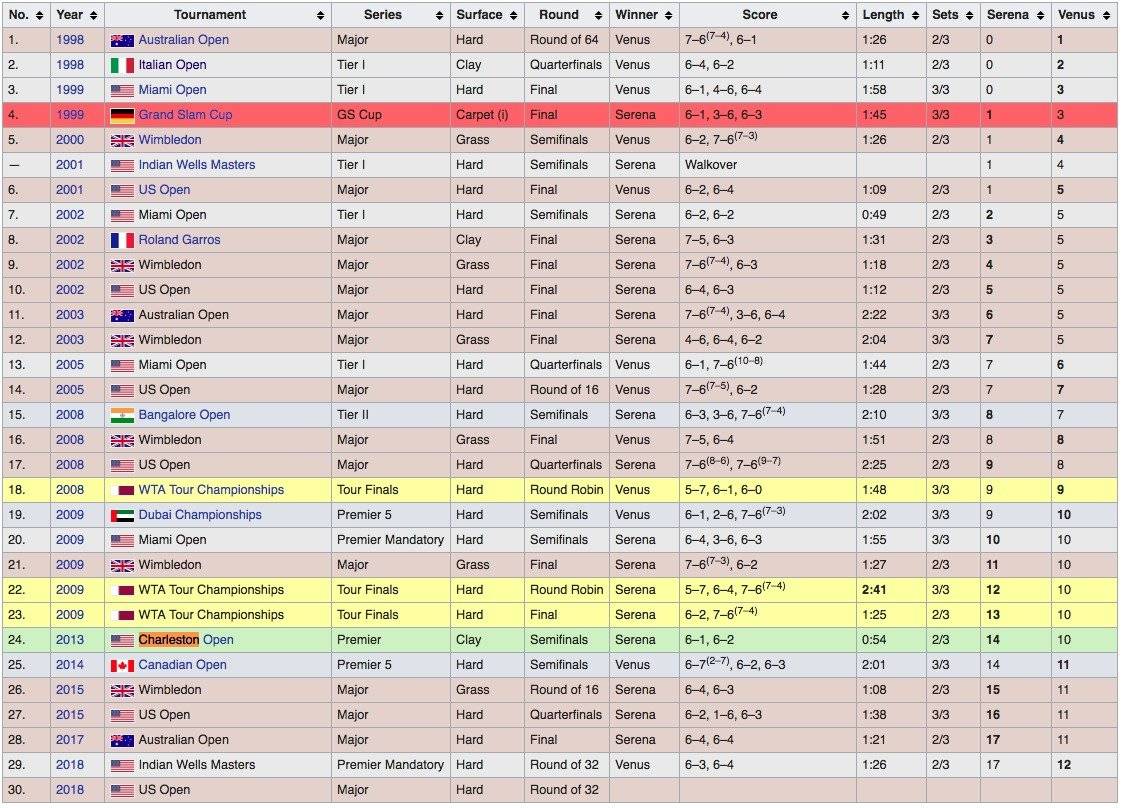Select the 'Walkover' score cell
Viewport: 1126px width, 808px height.
pos(768,164)
